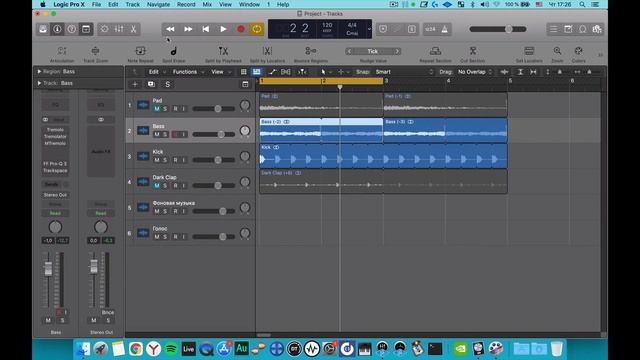Viewport: 640px width, 360px height.
Task: Open Quick Help question mark button
Action: click(71, 29)
